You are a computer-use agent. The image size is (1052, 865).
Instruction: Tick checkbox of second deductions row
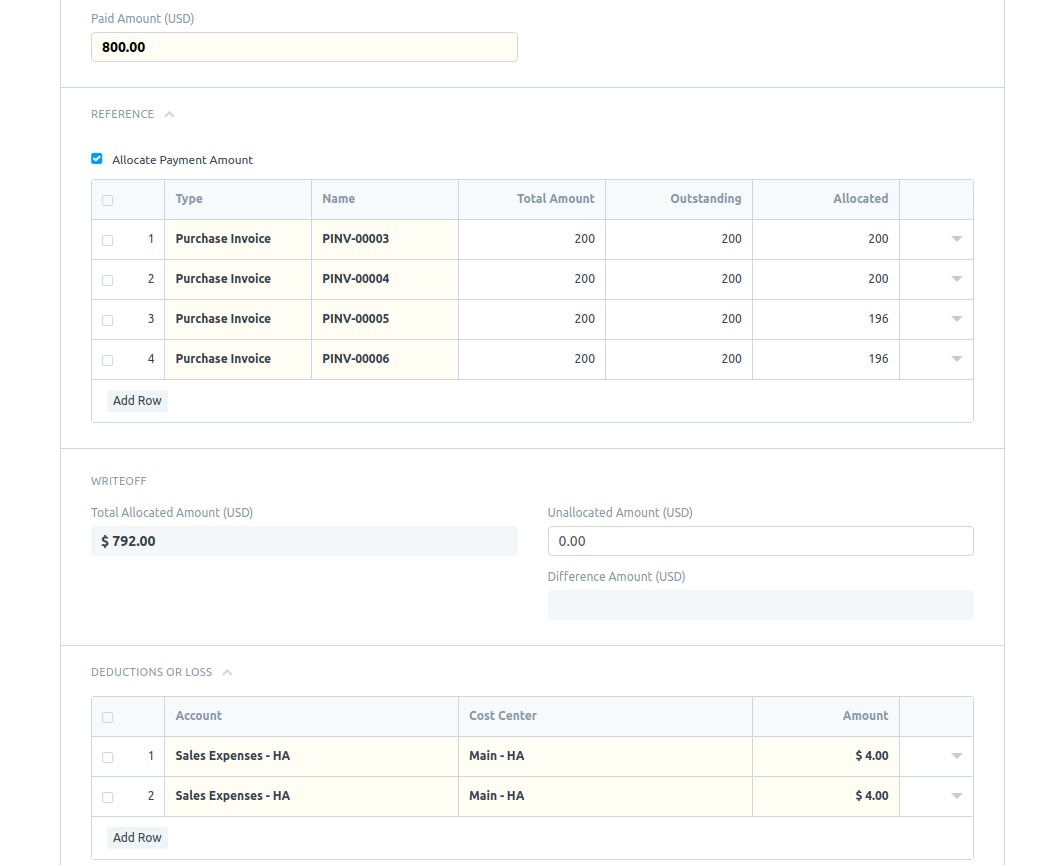pyautogui.click(x=107, y=797)
